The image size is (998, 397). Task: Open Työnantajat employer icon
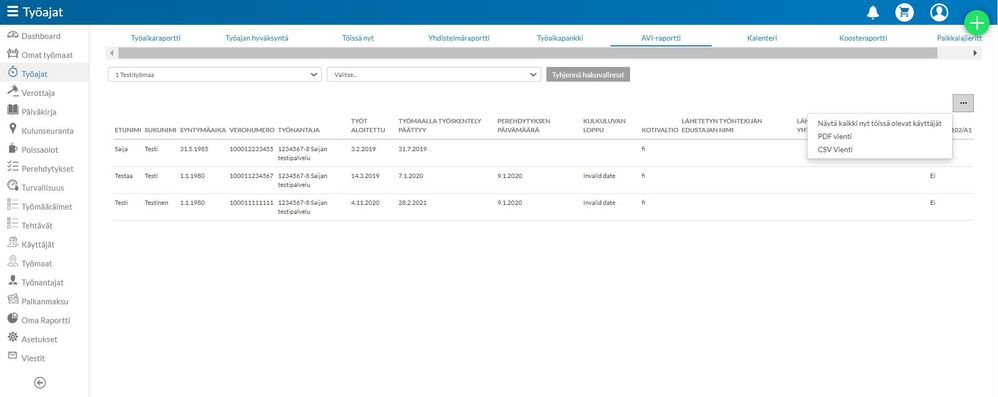[13, 281]
